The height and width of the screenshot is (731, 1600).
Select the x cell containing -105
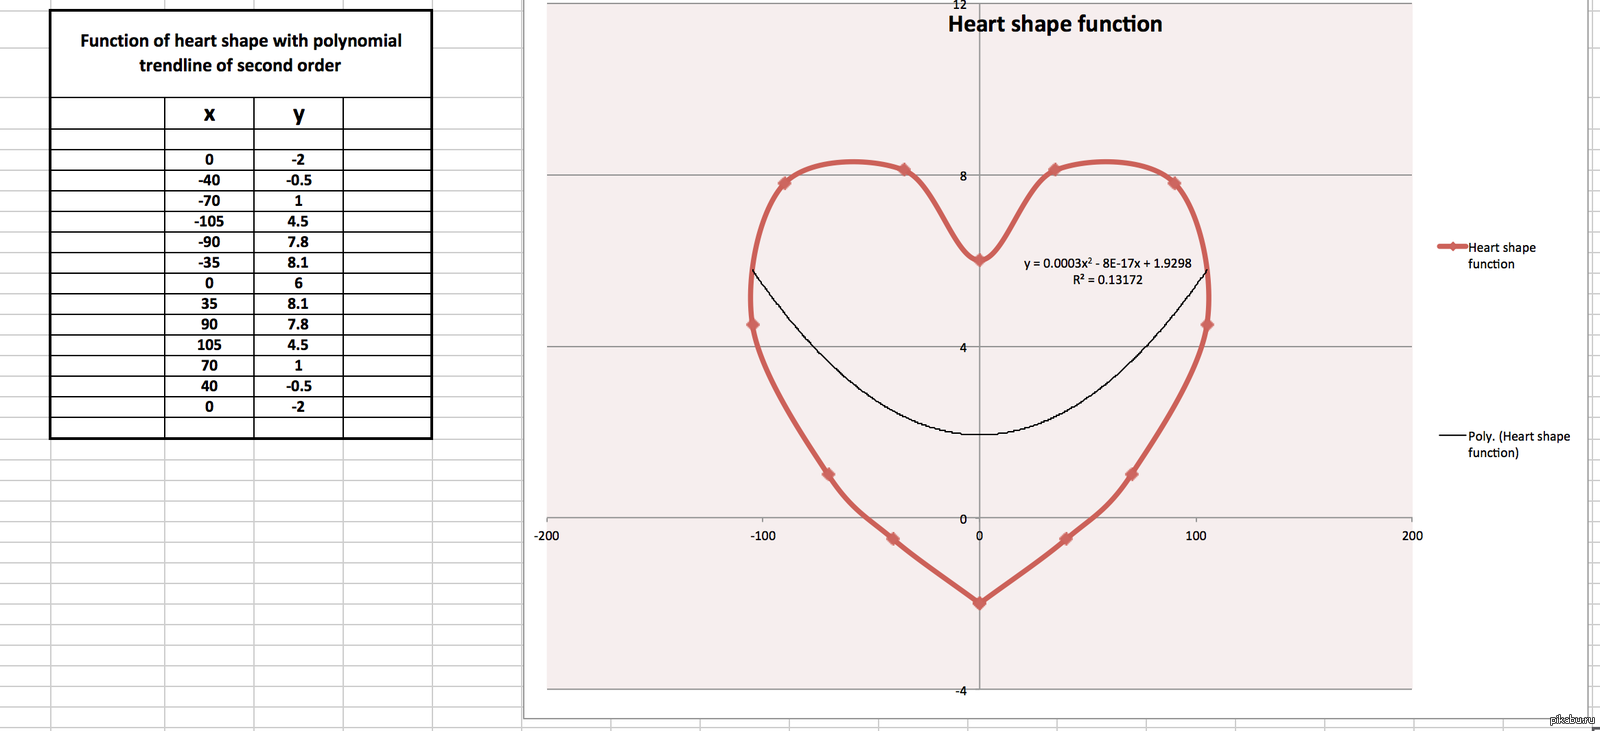(x=209, y=221)
